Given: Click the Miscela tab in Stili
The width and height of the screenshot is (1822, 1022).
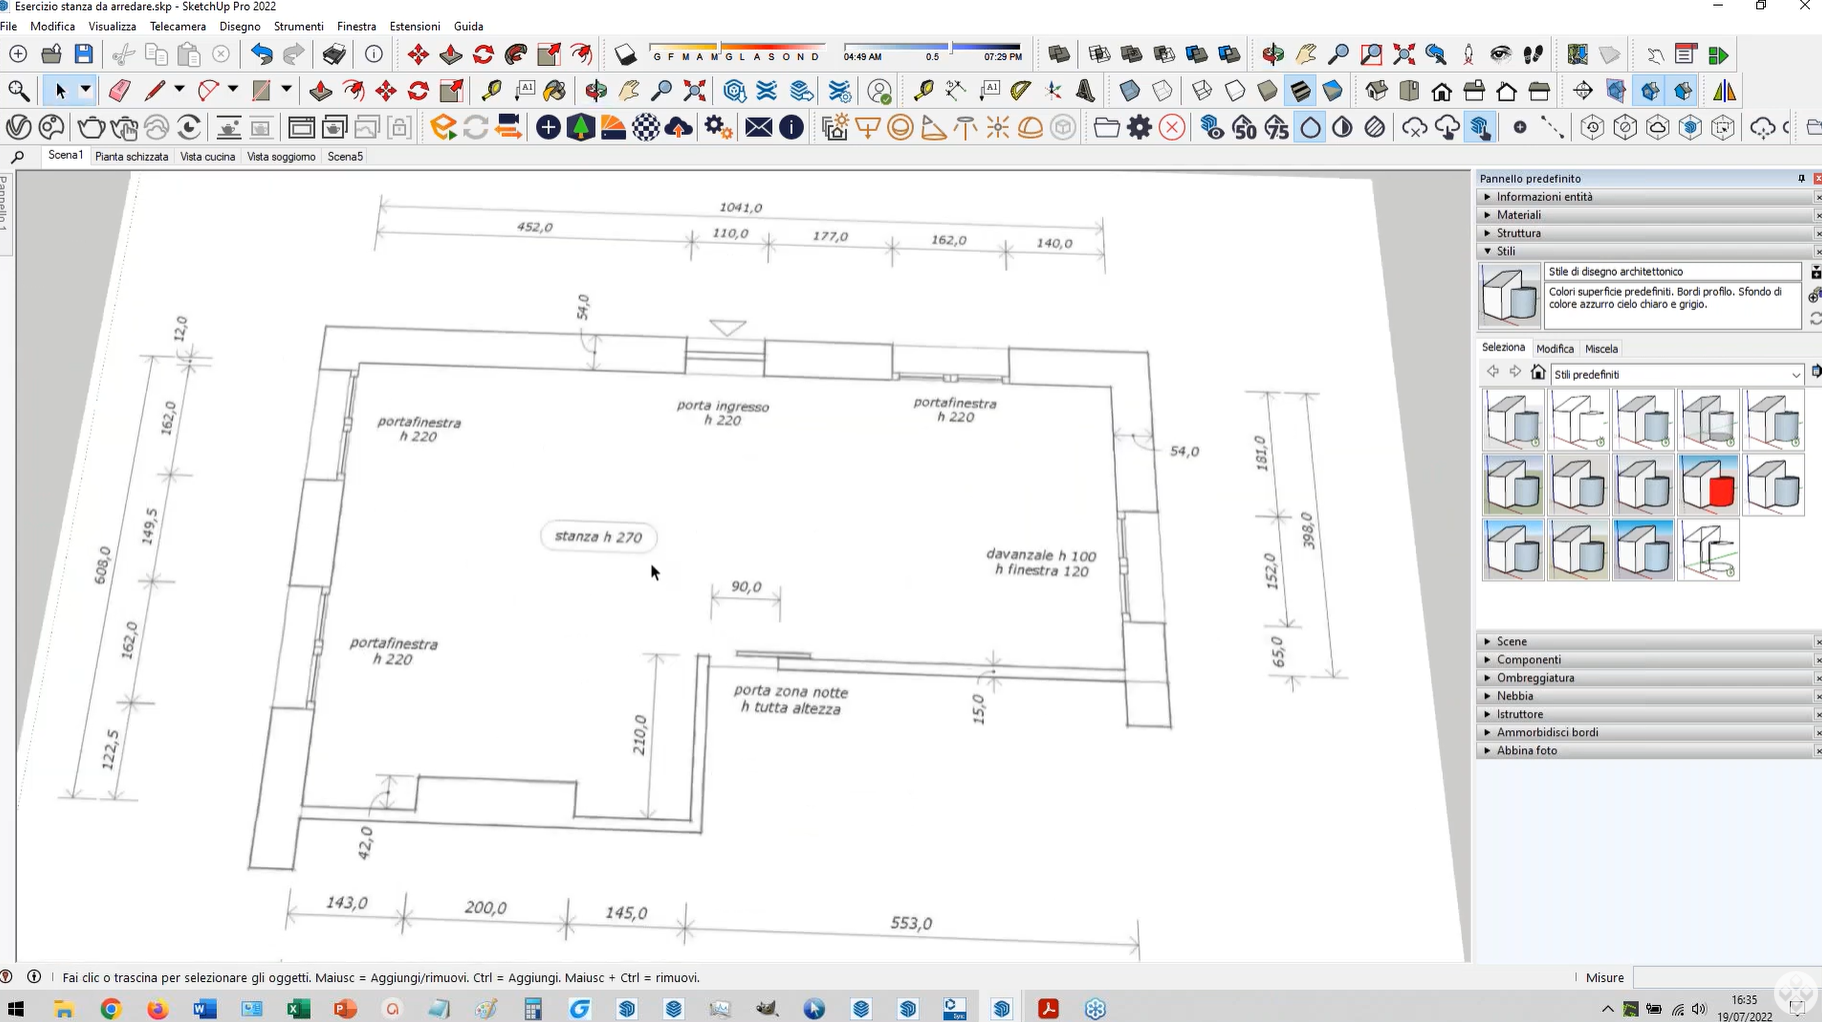Looking at the screenshot, I should pos(1601,349).
